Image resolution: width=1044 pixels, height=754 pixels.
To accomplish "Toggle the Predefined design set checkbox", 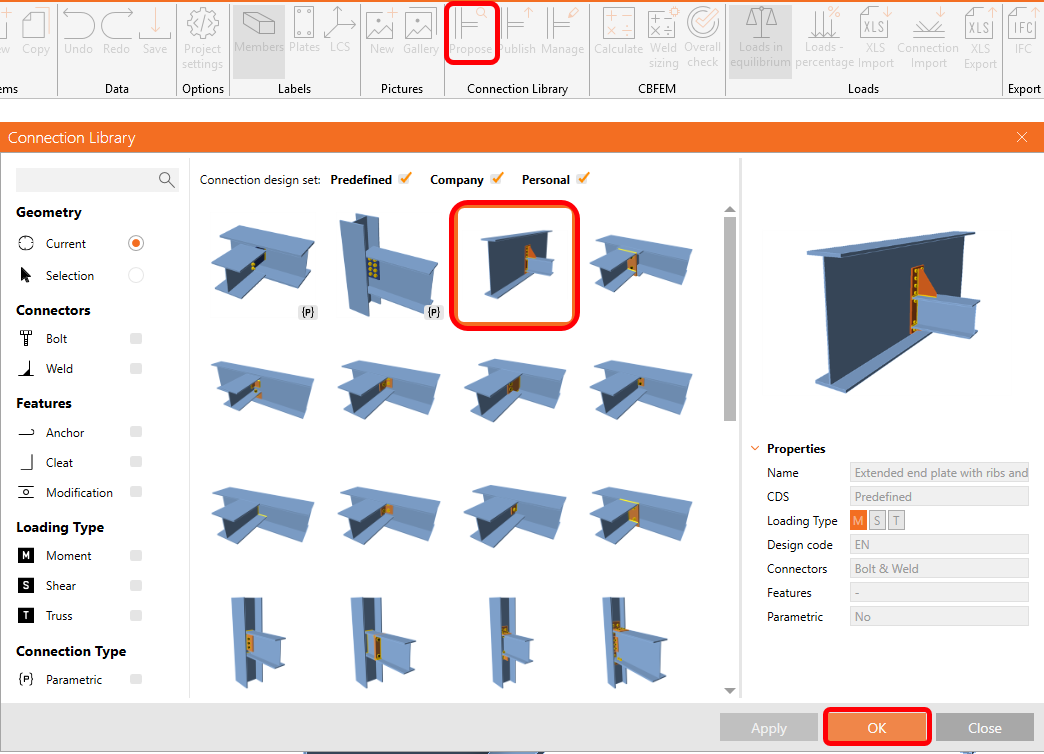I will click(405, 179).
